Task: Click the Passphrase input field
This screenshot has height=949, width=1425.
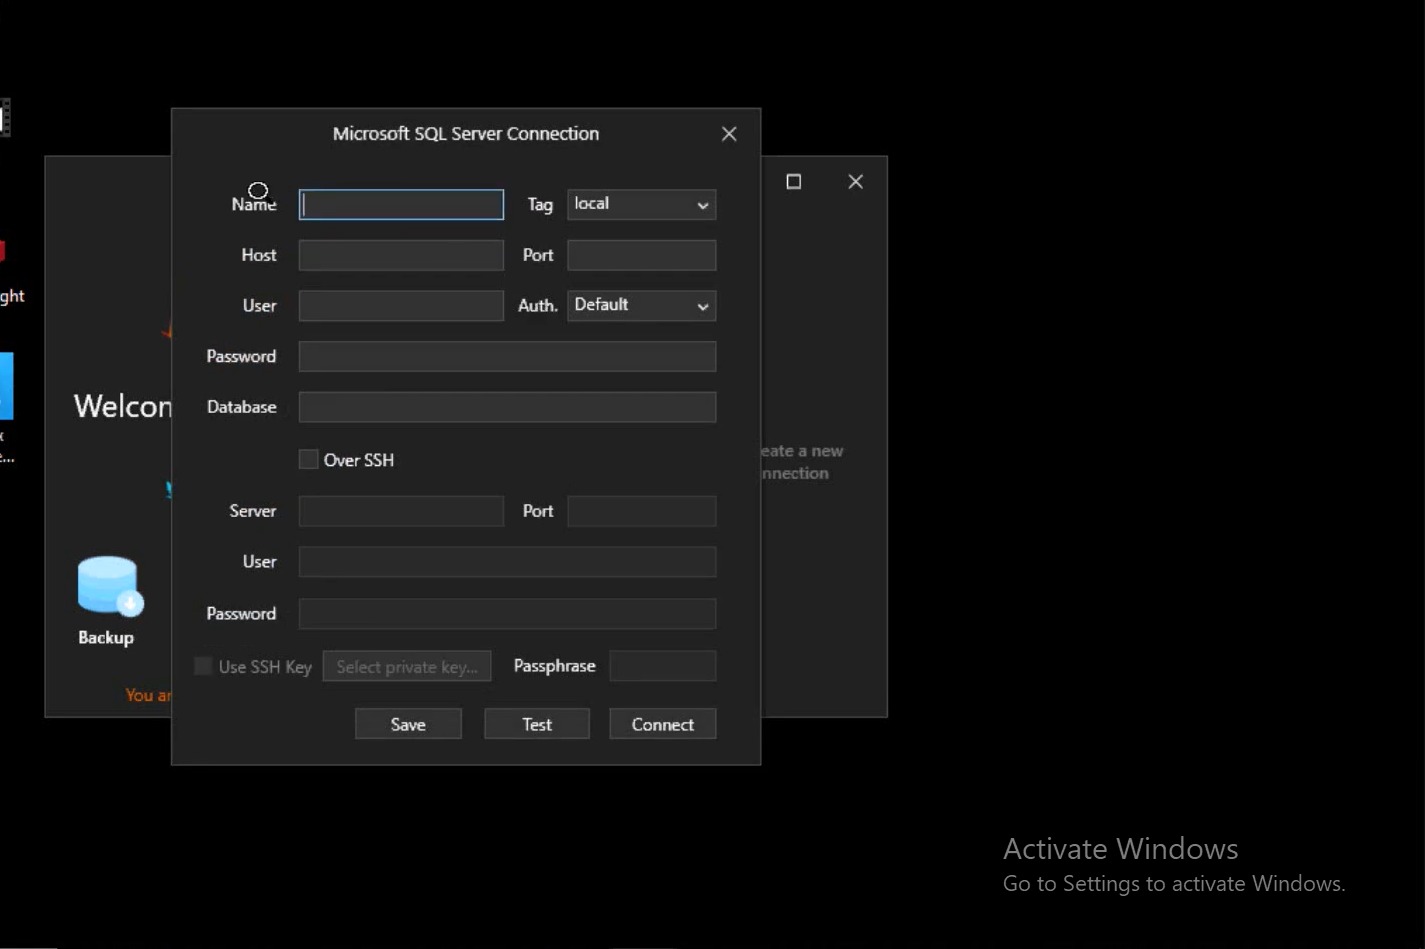Action: click(663, 666)
